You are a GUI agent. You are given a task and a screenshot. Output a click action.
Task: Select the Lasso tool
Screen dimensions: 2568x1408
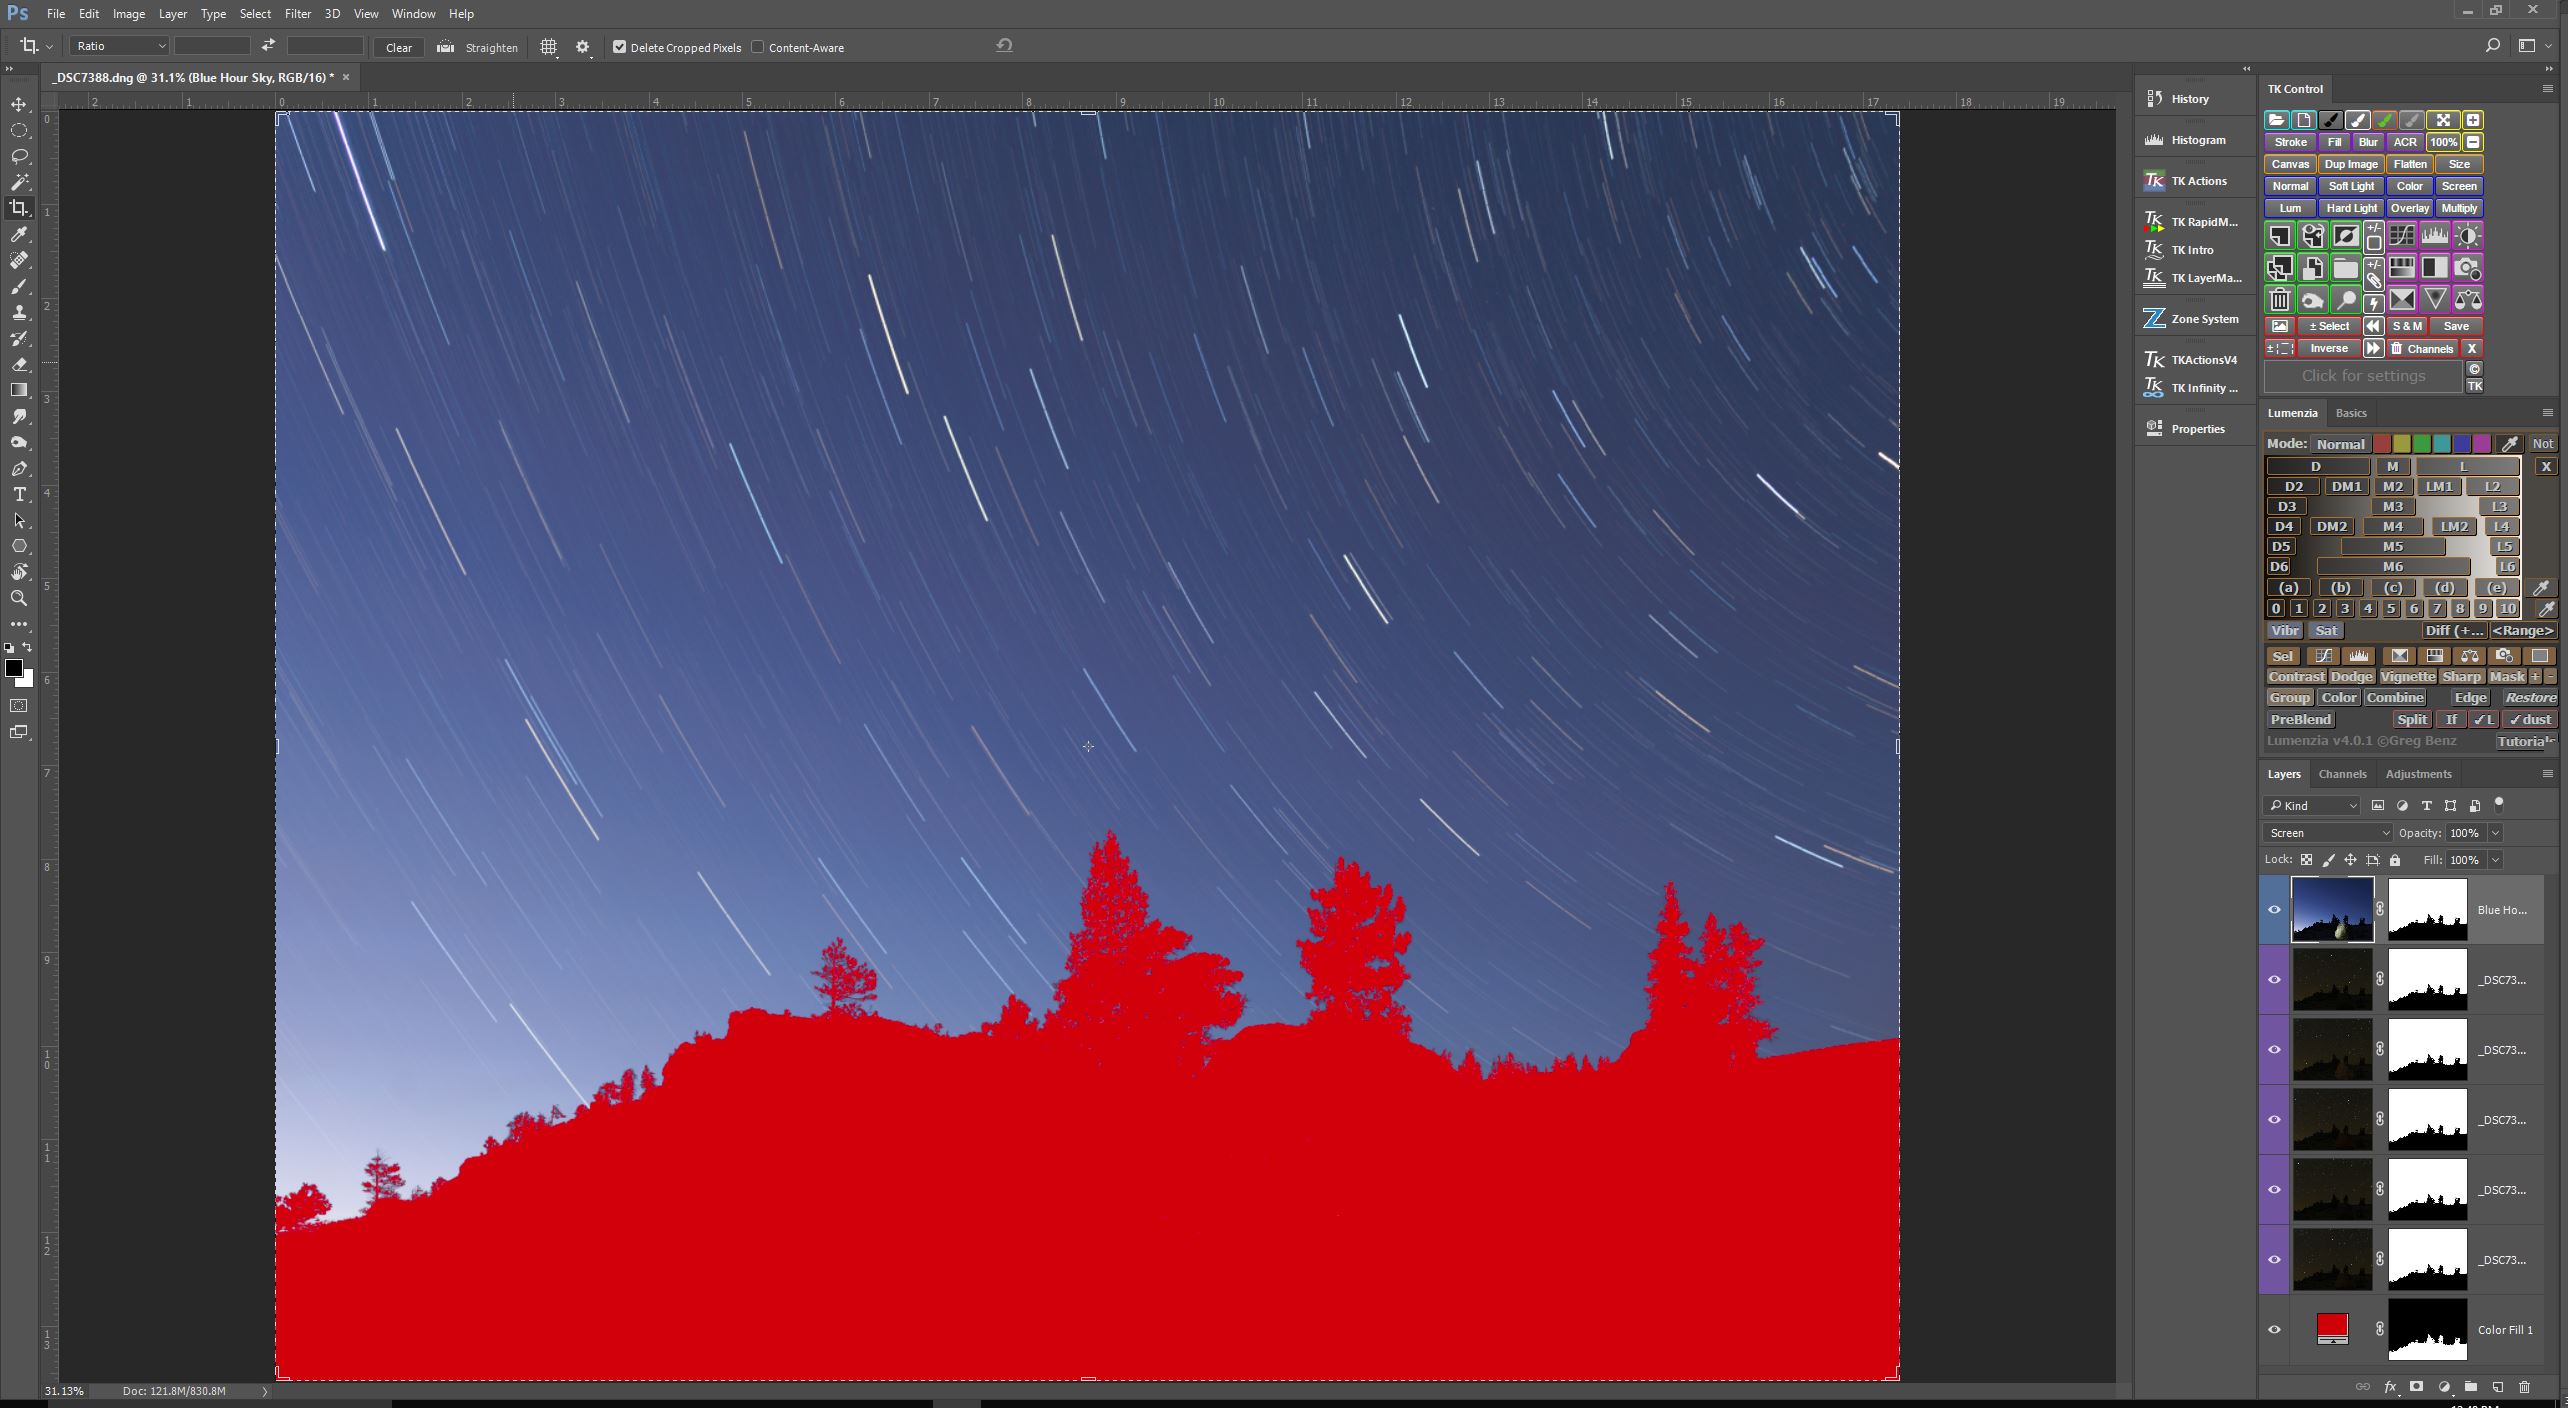coord(19,157)
